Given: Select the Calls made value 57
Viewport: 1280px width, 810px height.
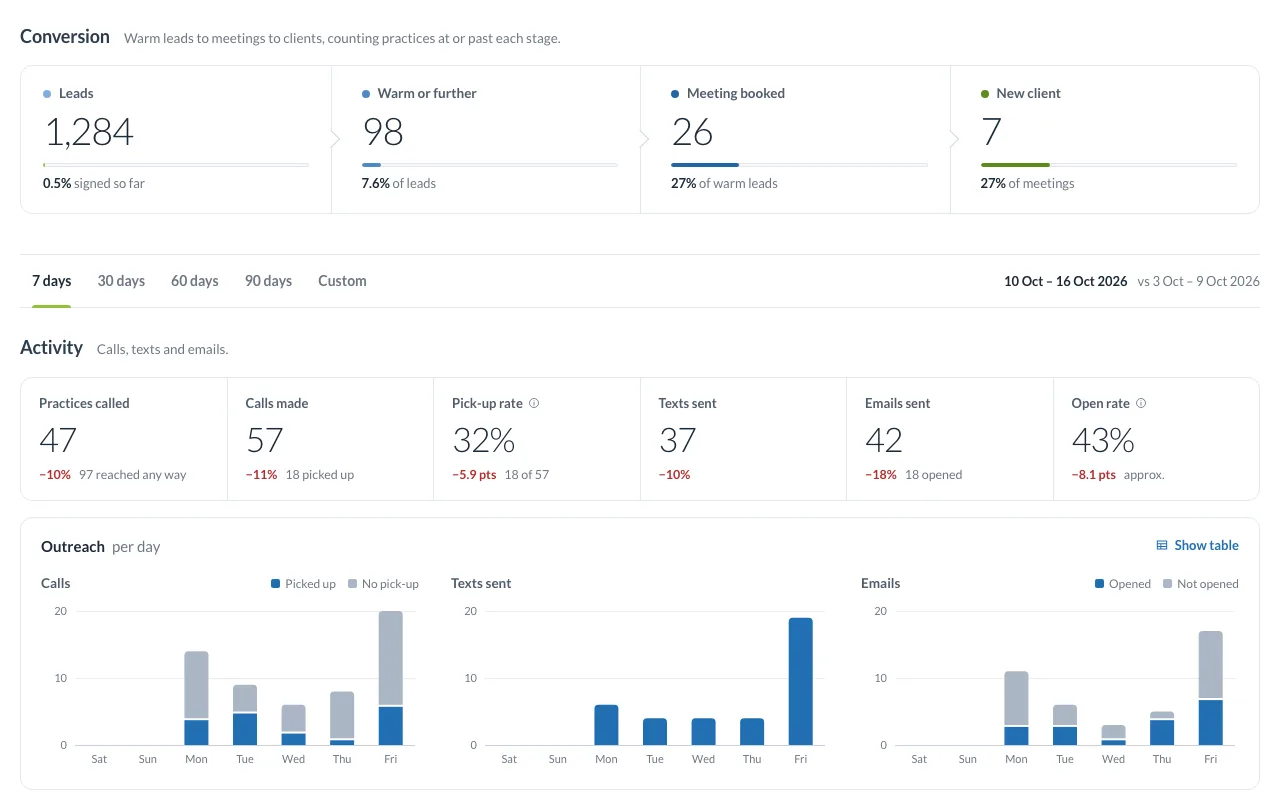Looking at the screenshot, I should tap(264, 440).
